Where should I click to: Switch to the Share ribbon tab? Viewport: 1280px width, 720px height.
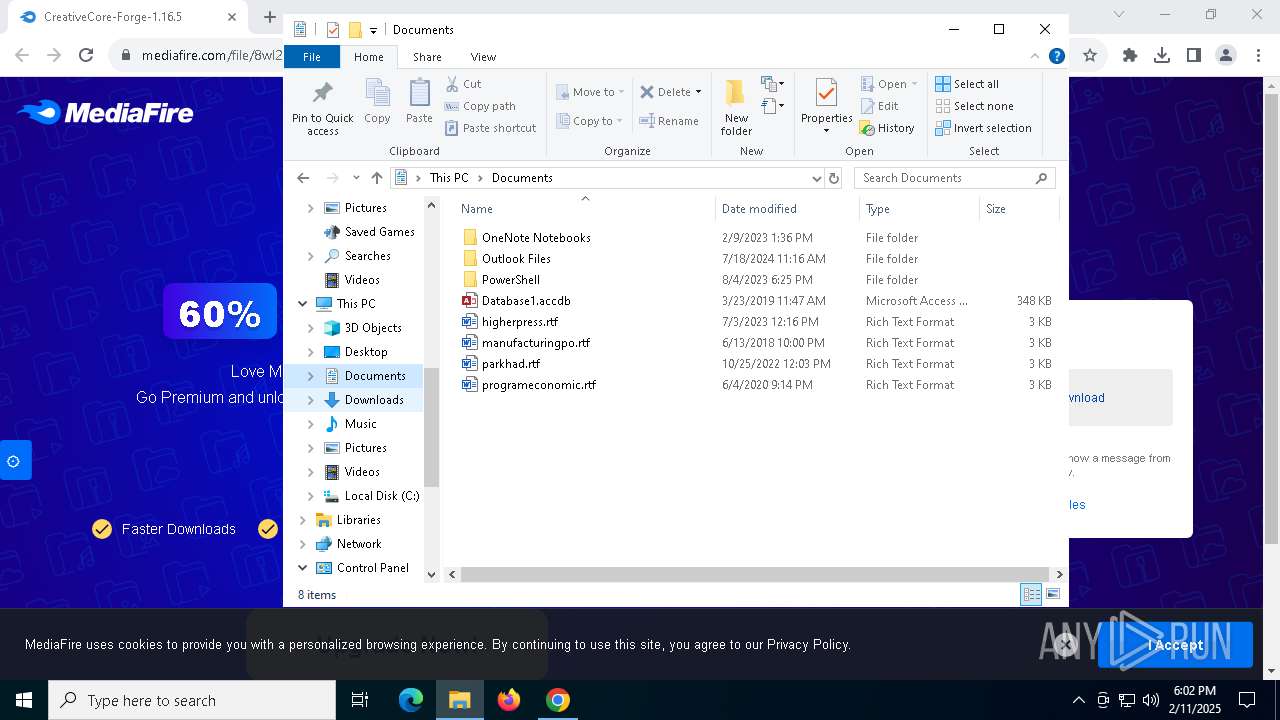427,57
